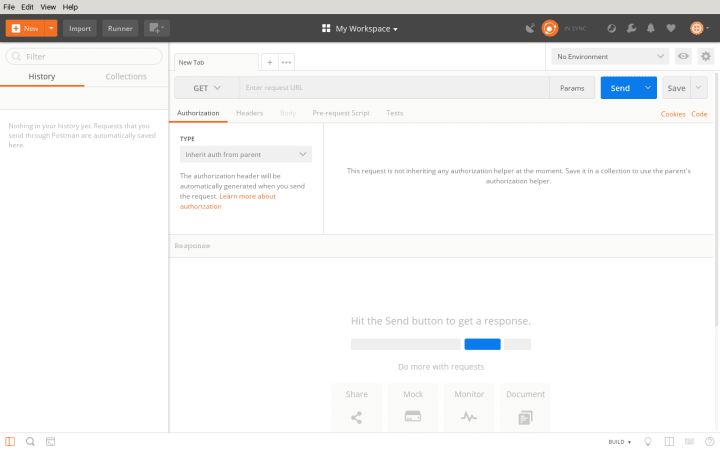Viewport: 720px width, 450px height.
Task: Select the Tests tab
Action: click(394, 113)
